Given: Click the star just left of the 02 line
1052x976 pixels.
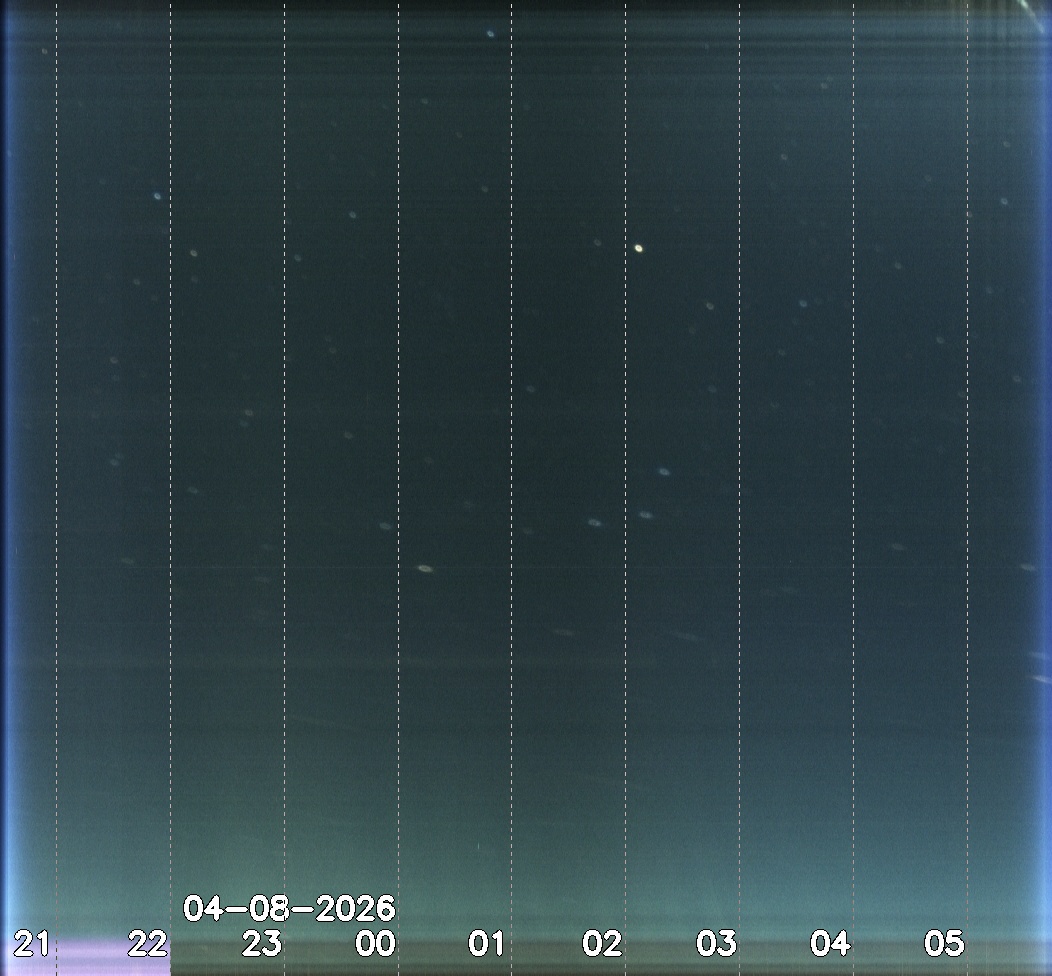Looking at the screenshot, I should 595,522.
